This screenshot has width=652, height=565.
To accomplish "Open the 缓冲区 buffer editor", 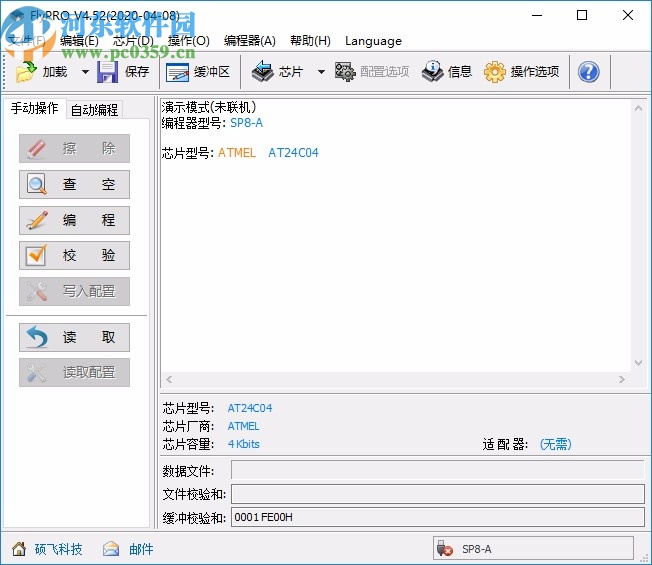I will pos(198,72).
